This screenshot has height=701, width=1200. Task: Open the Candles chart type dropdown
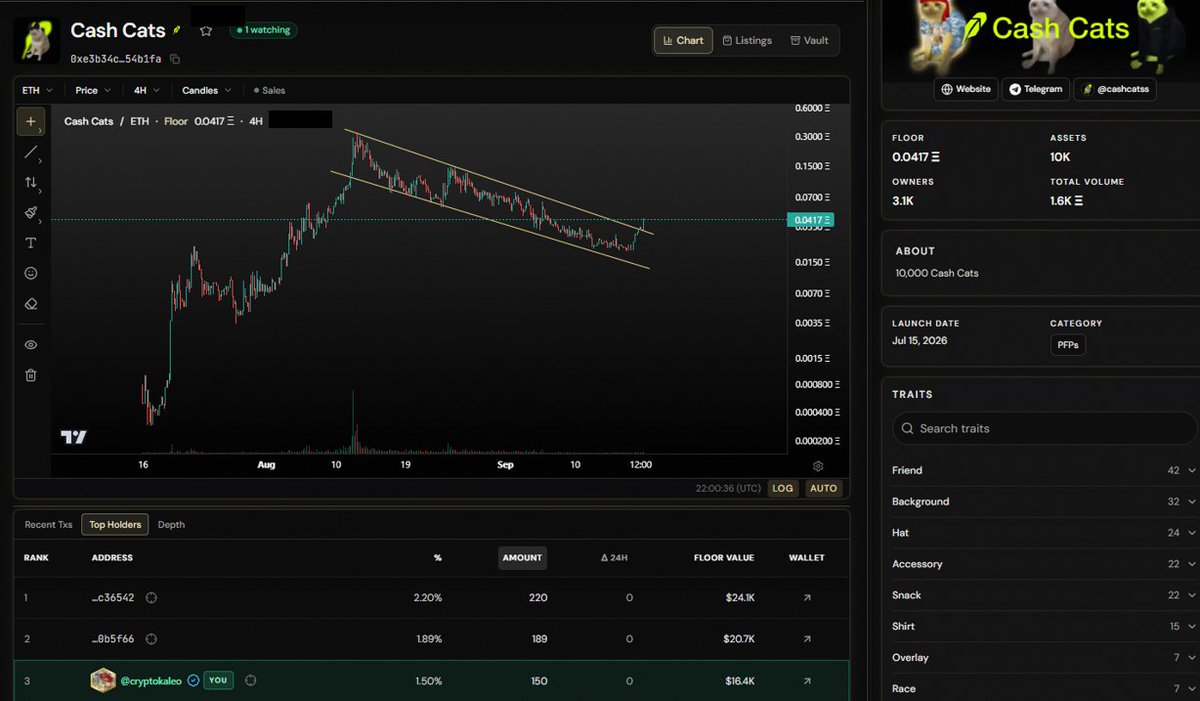click(207, 90)
